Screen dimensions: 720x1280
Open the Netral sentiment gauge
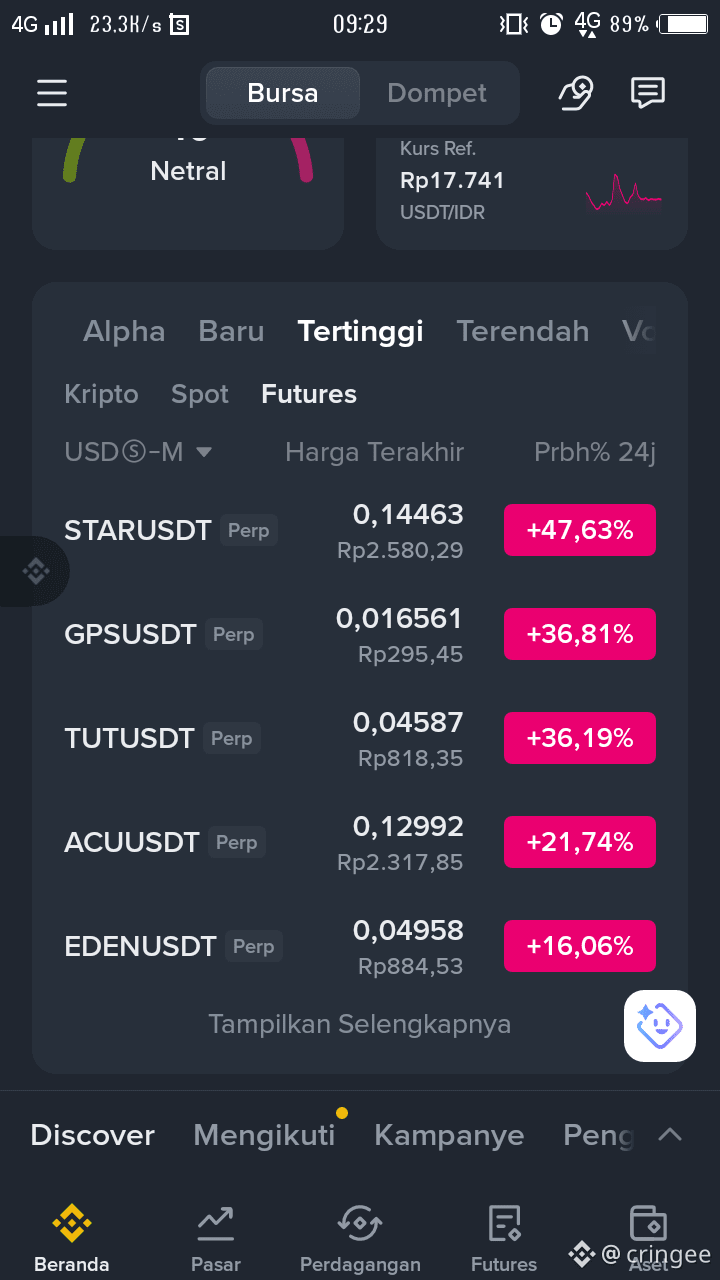click(x=188, y=190)
